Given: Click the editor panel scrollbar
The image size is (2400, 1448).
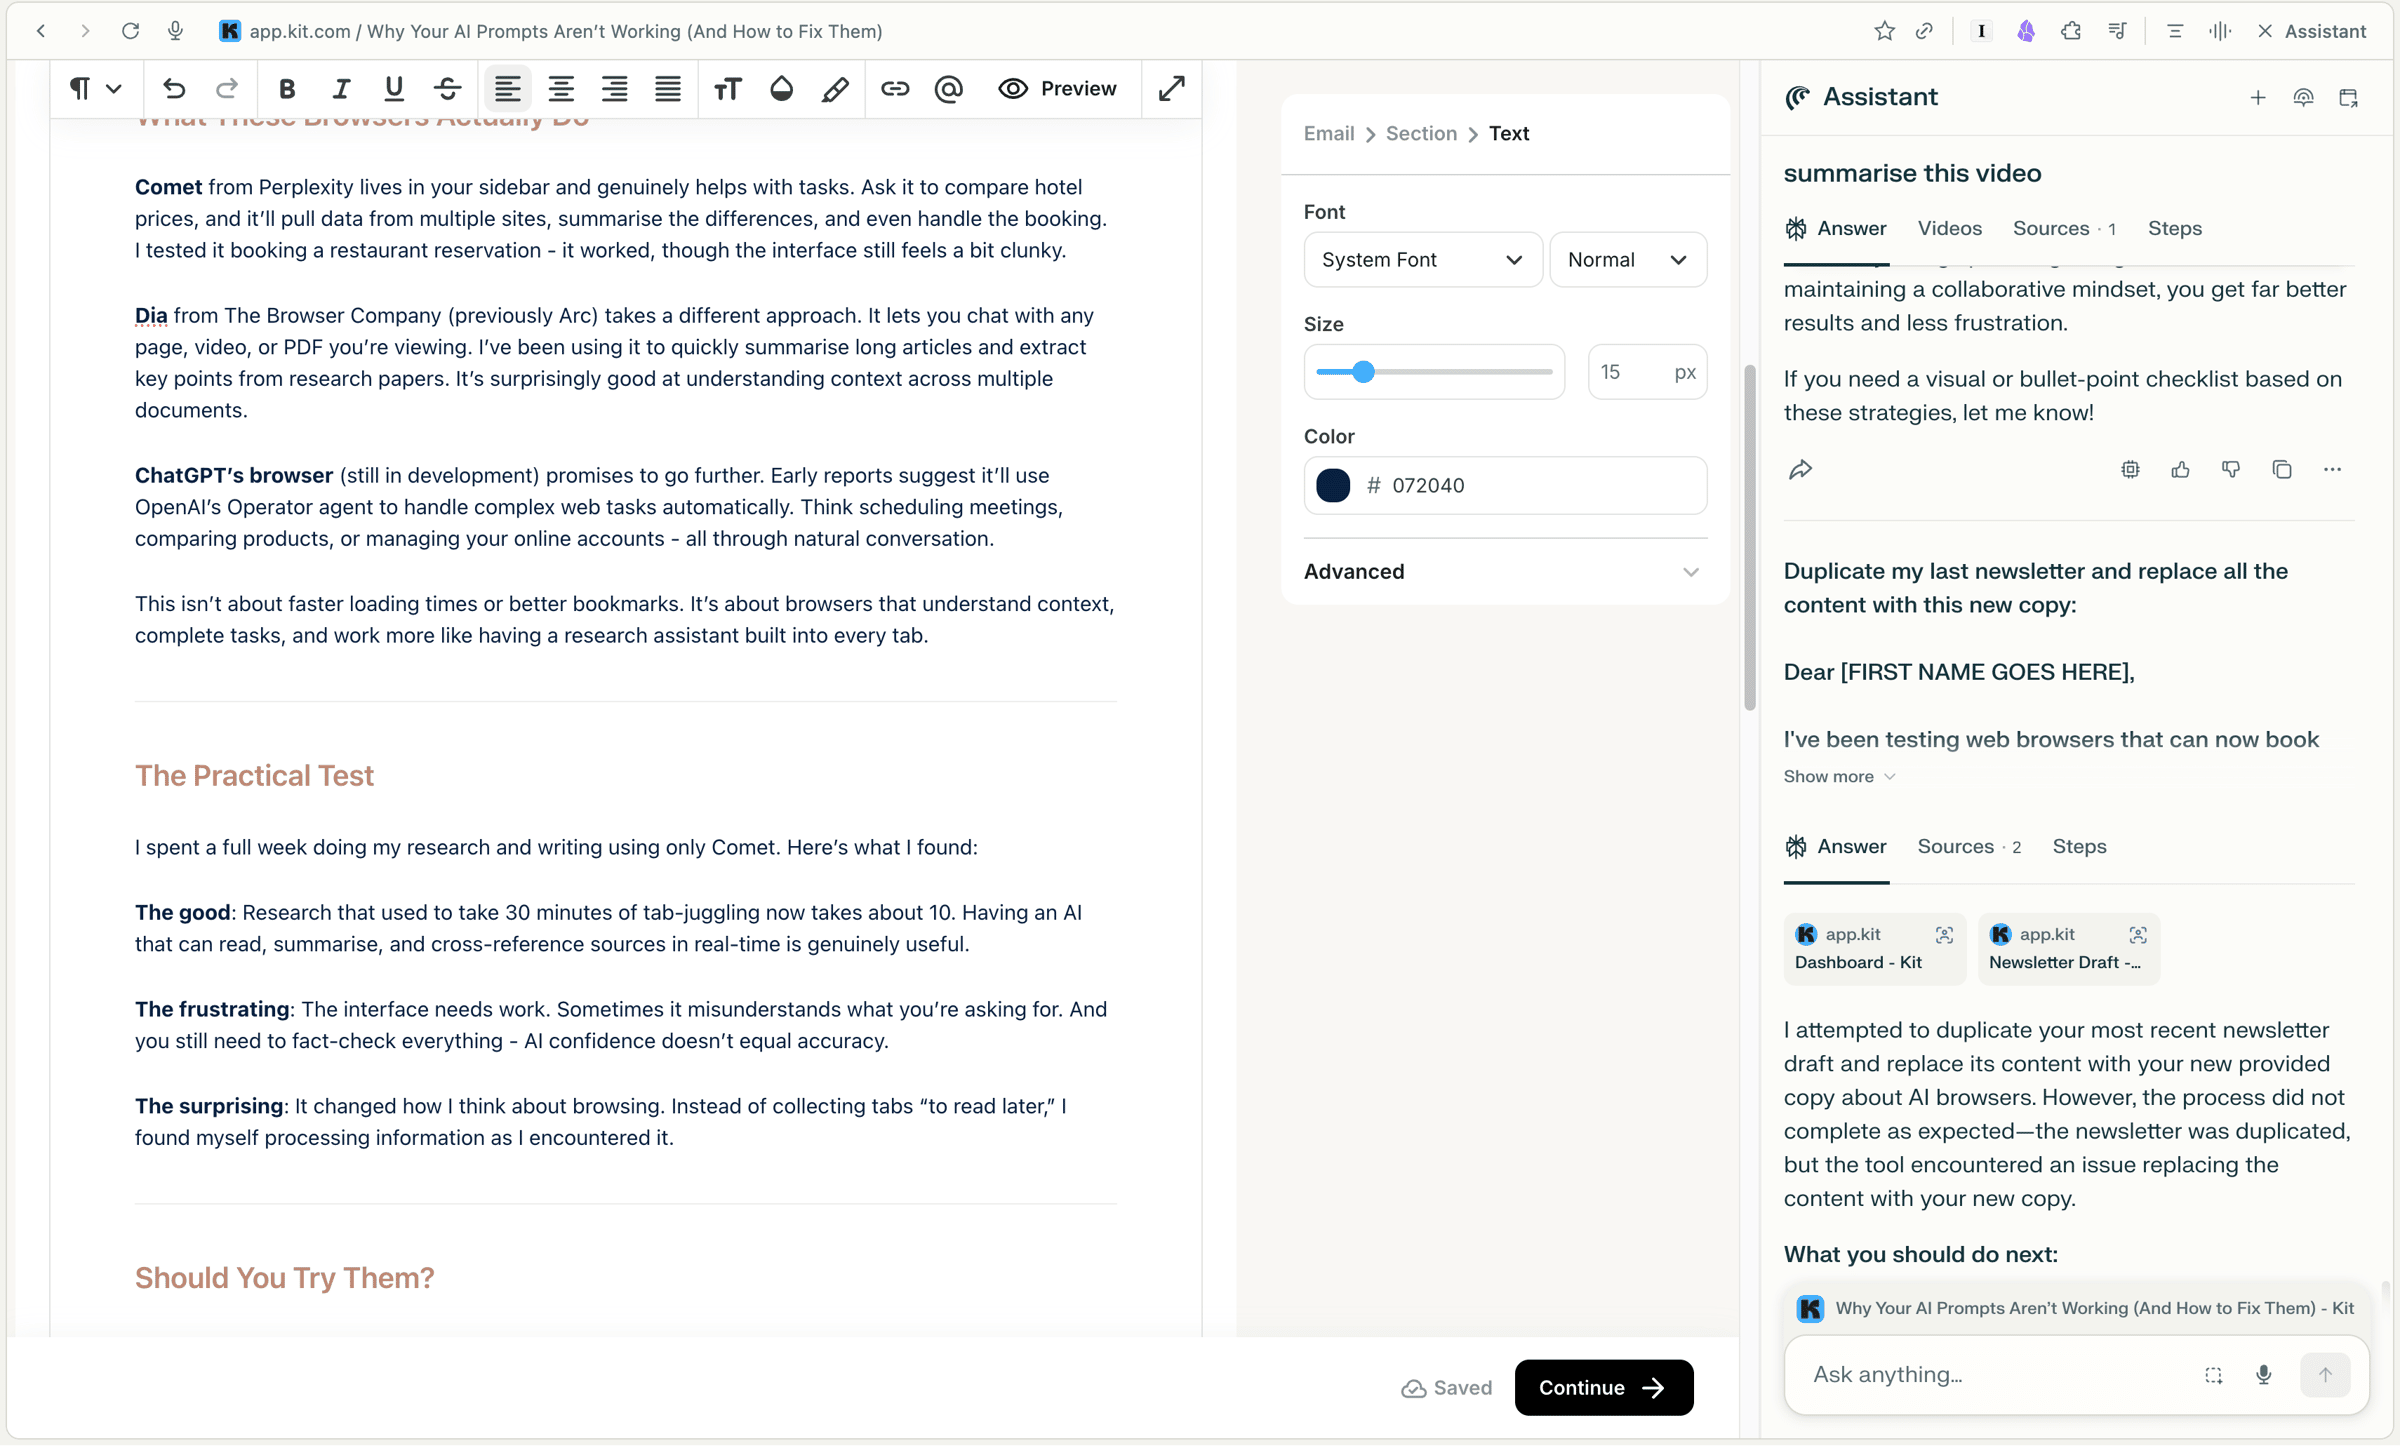Looking at the screenshot, I should (x=1749, y=538).
